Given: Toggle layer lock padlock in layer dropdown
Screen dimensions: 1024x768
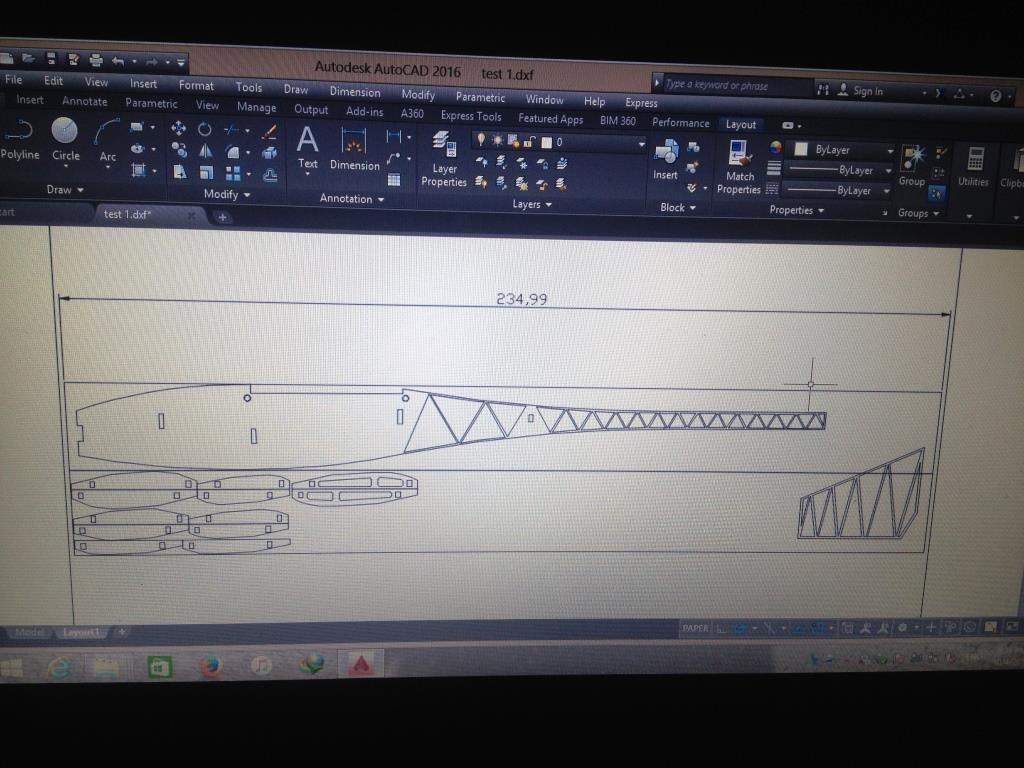Looking at the screenshot, I should [x=530, y=141].
